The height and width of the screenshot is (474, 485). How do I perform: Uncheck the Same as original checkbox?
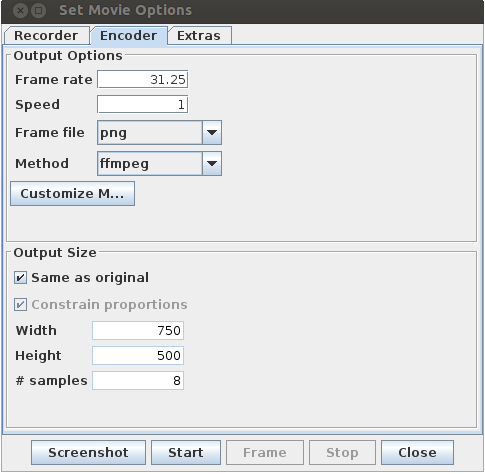pos(20,277)
